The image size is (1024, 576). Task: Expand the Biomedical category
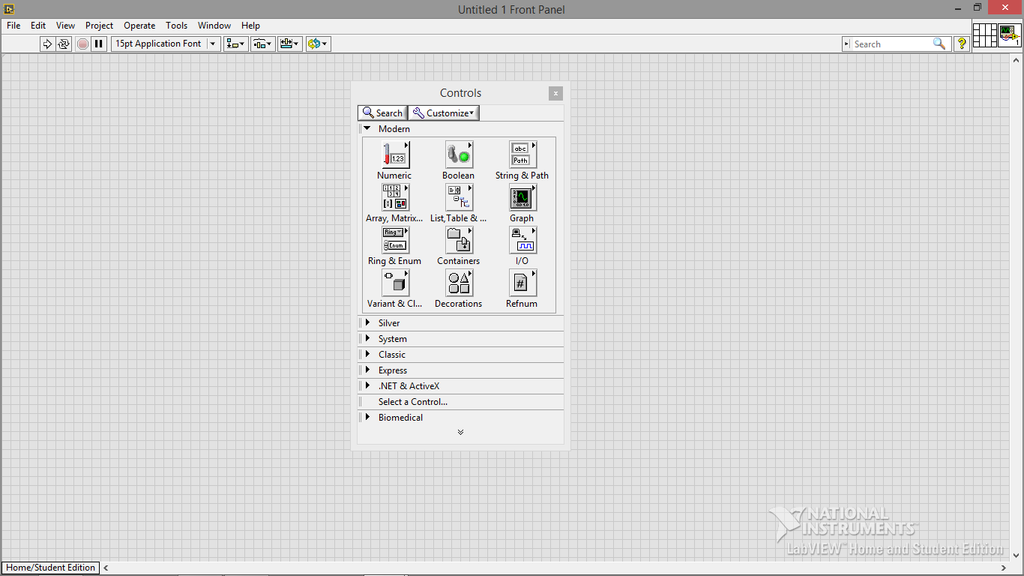point(367,417)
